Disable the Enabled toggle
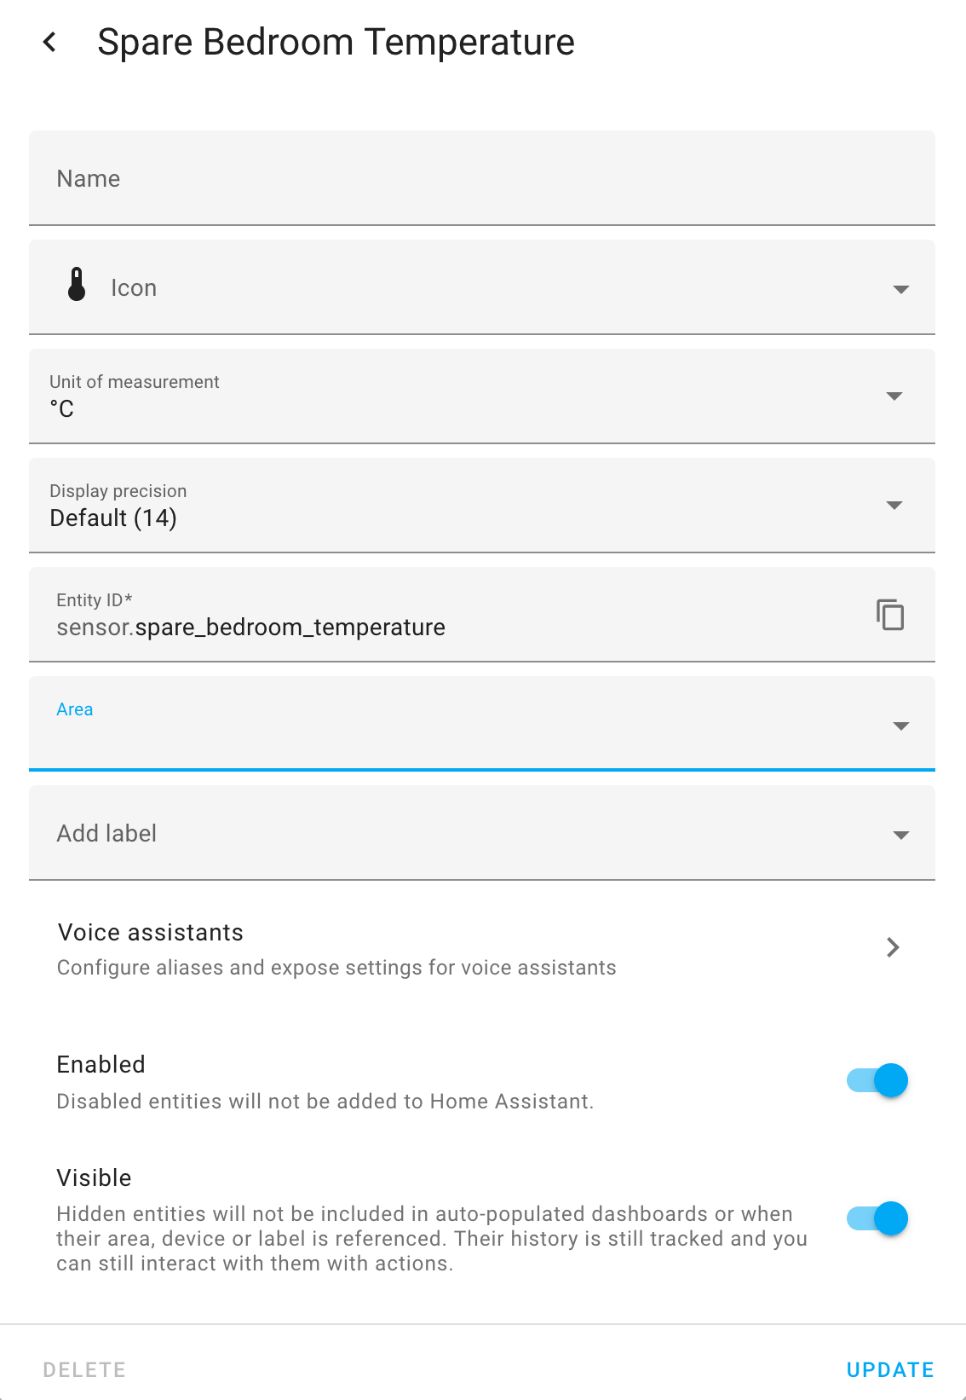Image resolution: width=966 pixels, height=1400 pixels. 874,1080
